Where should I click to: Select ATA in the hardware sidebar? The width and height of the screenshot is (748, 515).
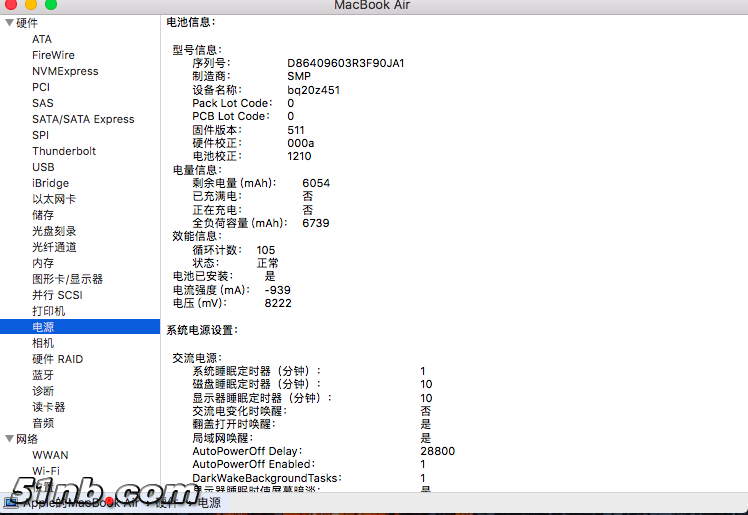point(42,39)
